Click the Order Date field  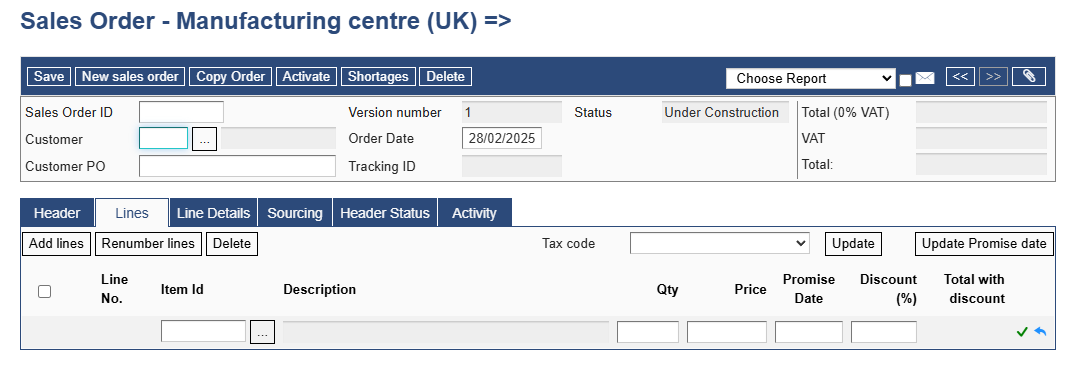502,138
